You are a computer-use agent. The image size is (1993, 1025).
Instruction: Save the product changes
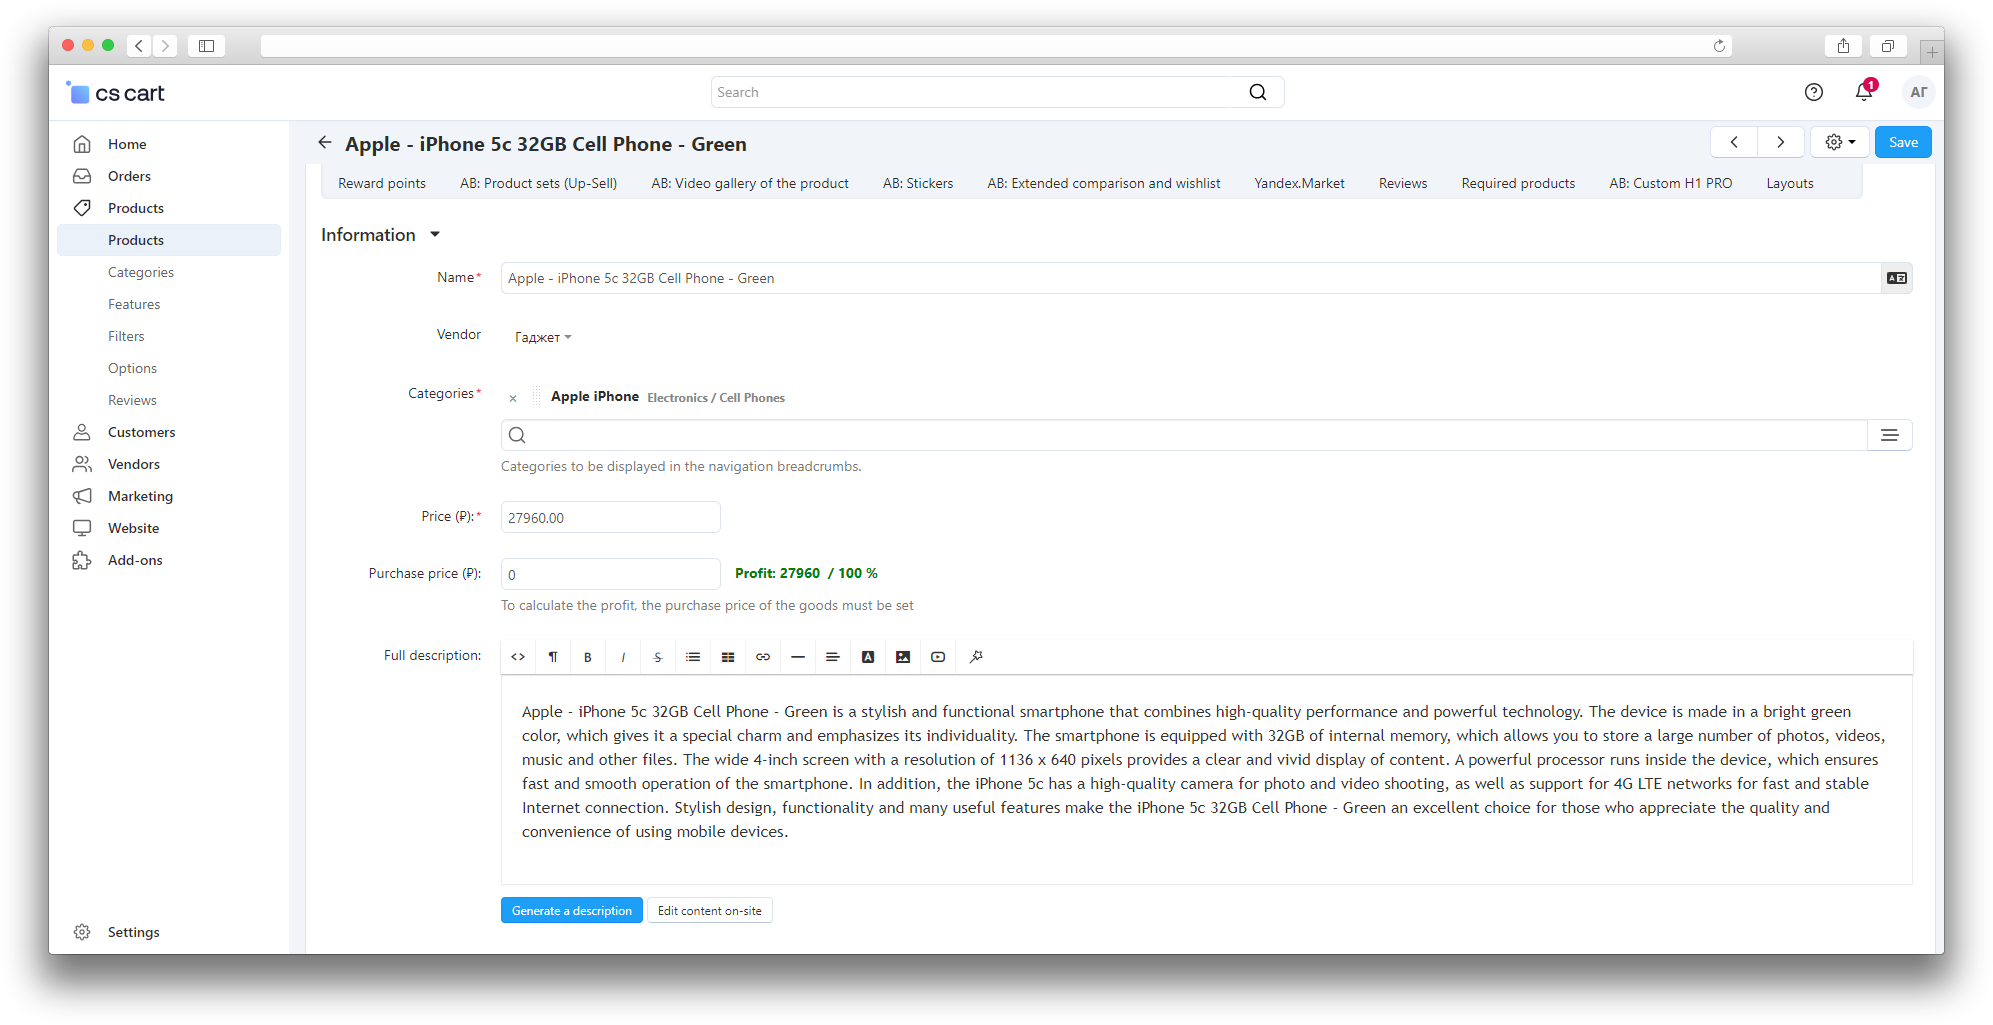(x=1902, y=142)
